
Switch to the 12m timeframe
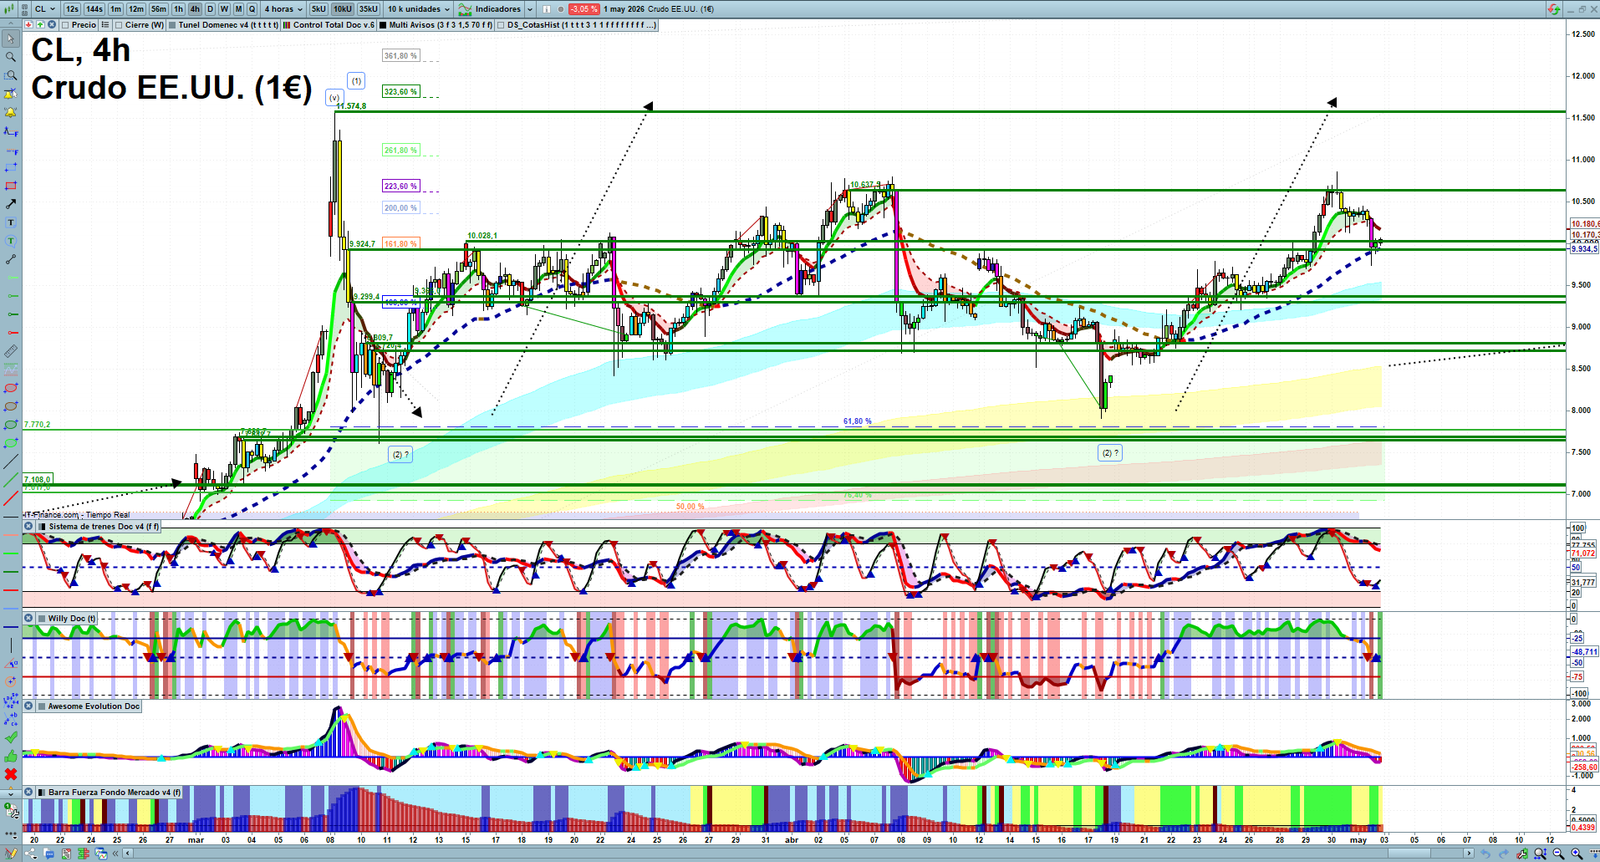(x=136, y=9)
